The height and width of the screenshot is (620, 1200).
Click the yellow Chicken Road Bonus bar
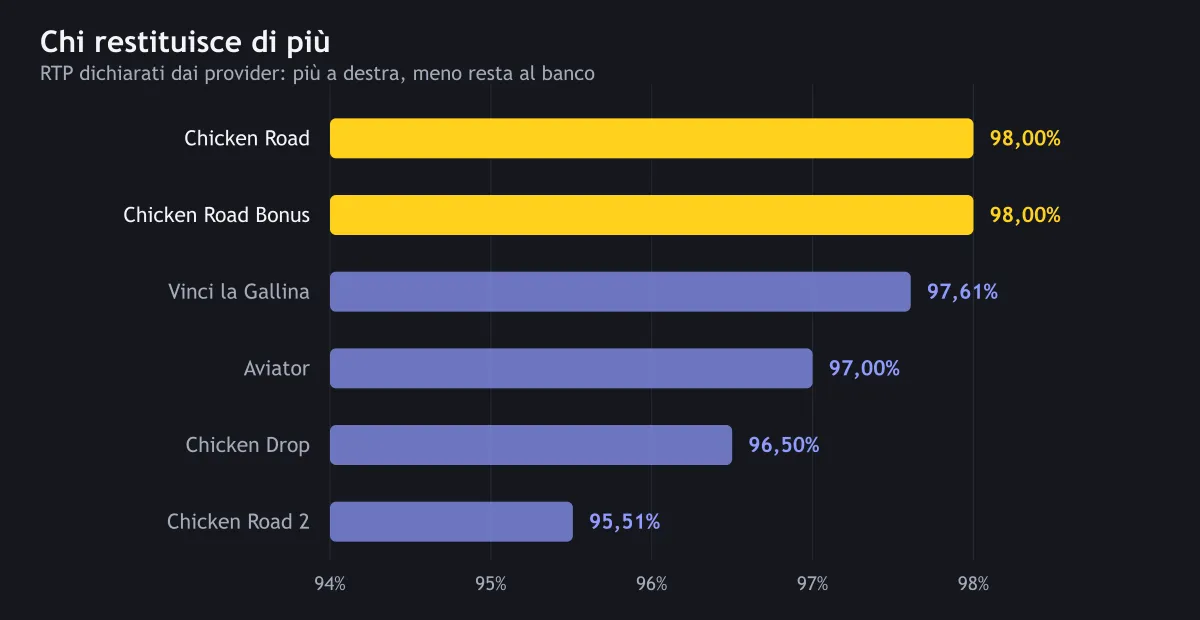651,215
